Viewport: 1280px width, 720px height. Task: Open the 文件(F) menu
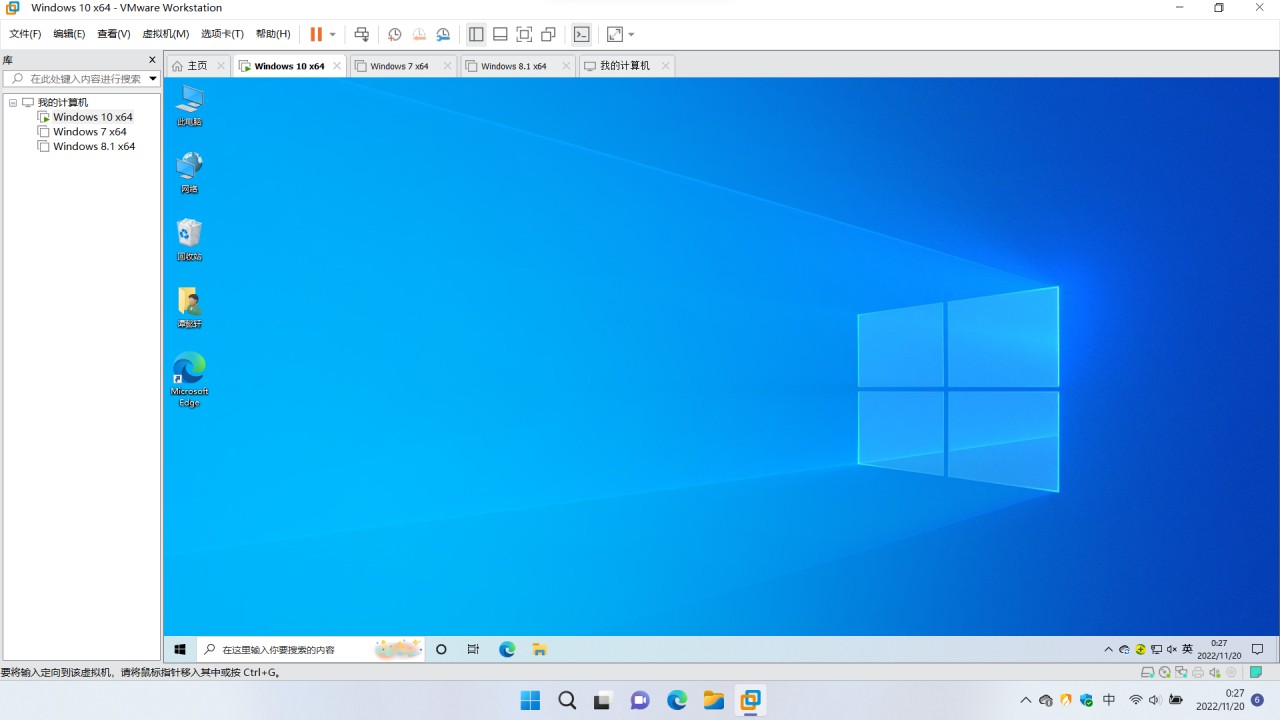(25, 34)
